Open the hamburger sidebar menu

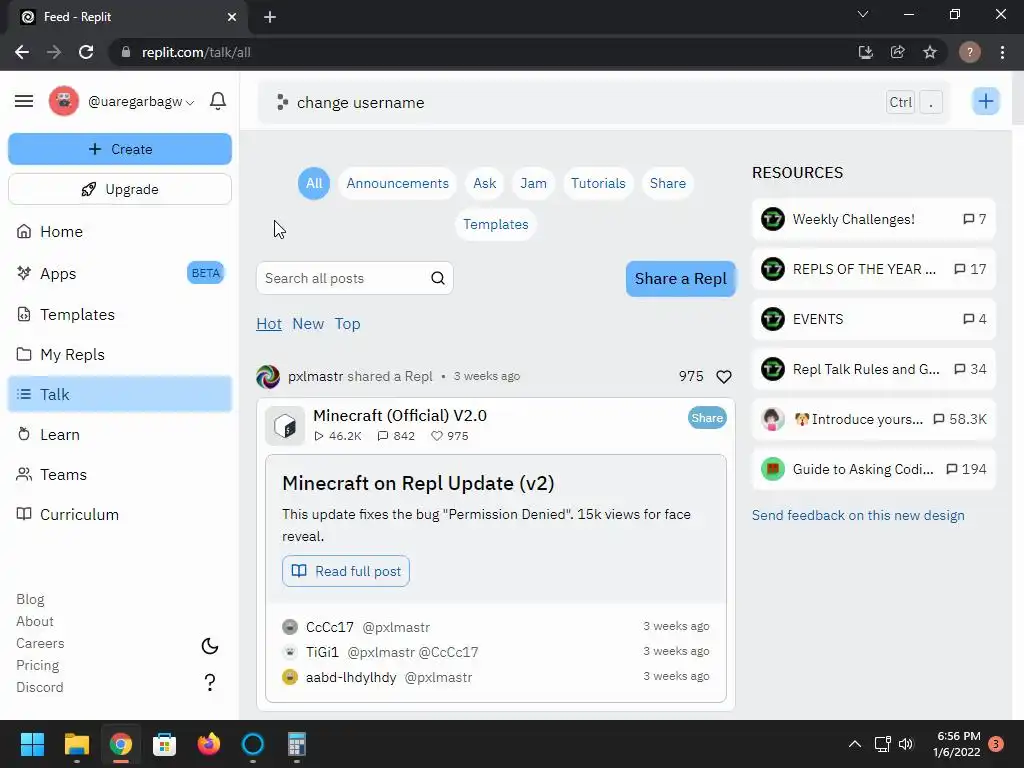24,101
